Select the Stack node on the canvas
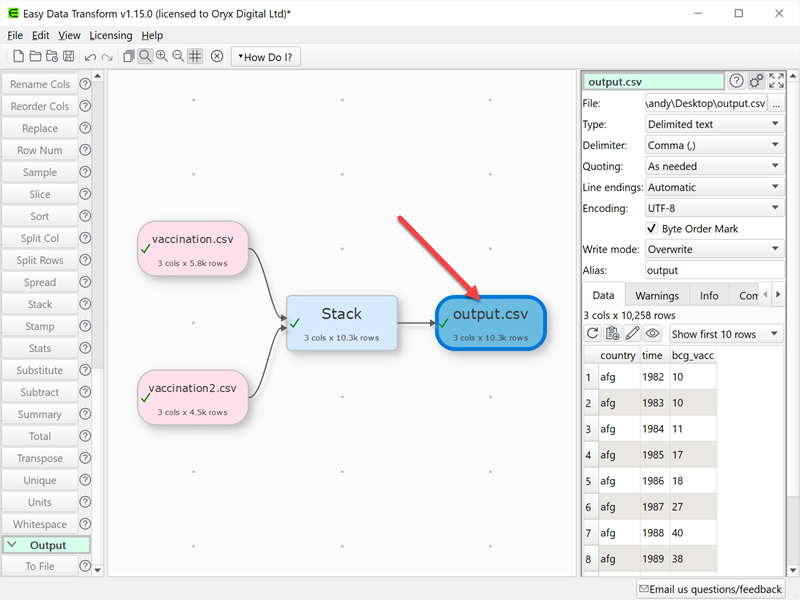800x600 pixels. [x=343, y=322]
